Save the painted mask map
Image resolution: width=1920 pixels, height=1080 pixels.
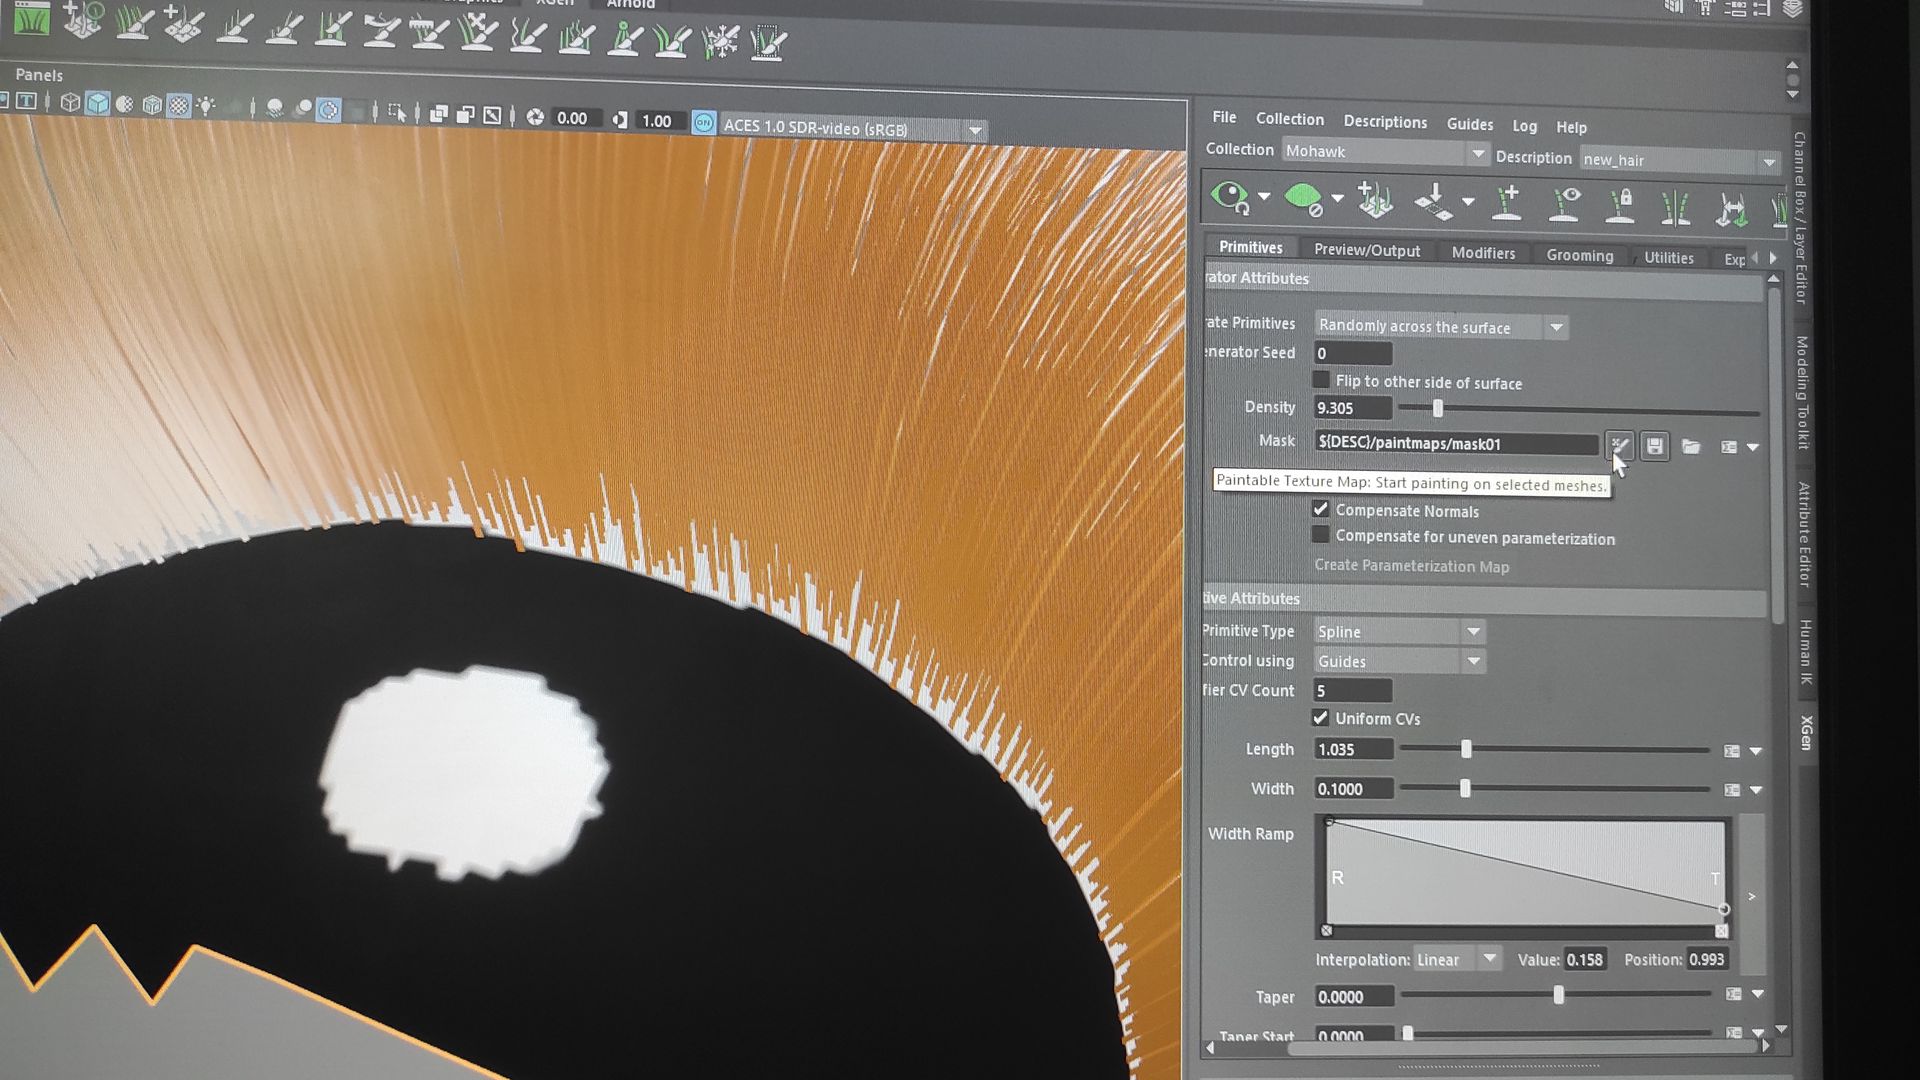point(1655,446)
